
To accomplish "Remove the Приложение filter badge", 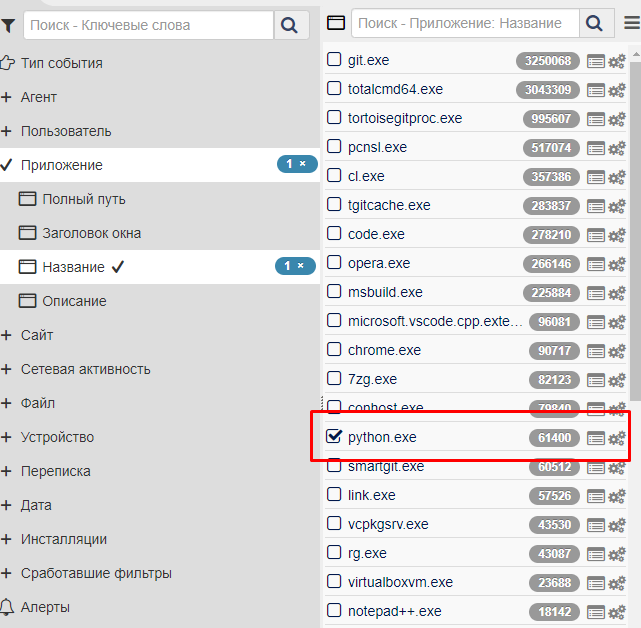I will [x=302, y=164].
